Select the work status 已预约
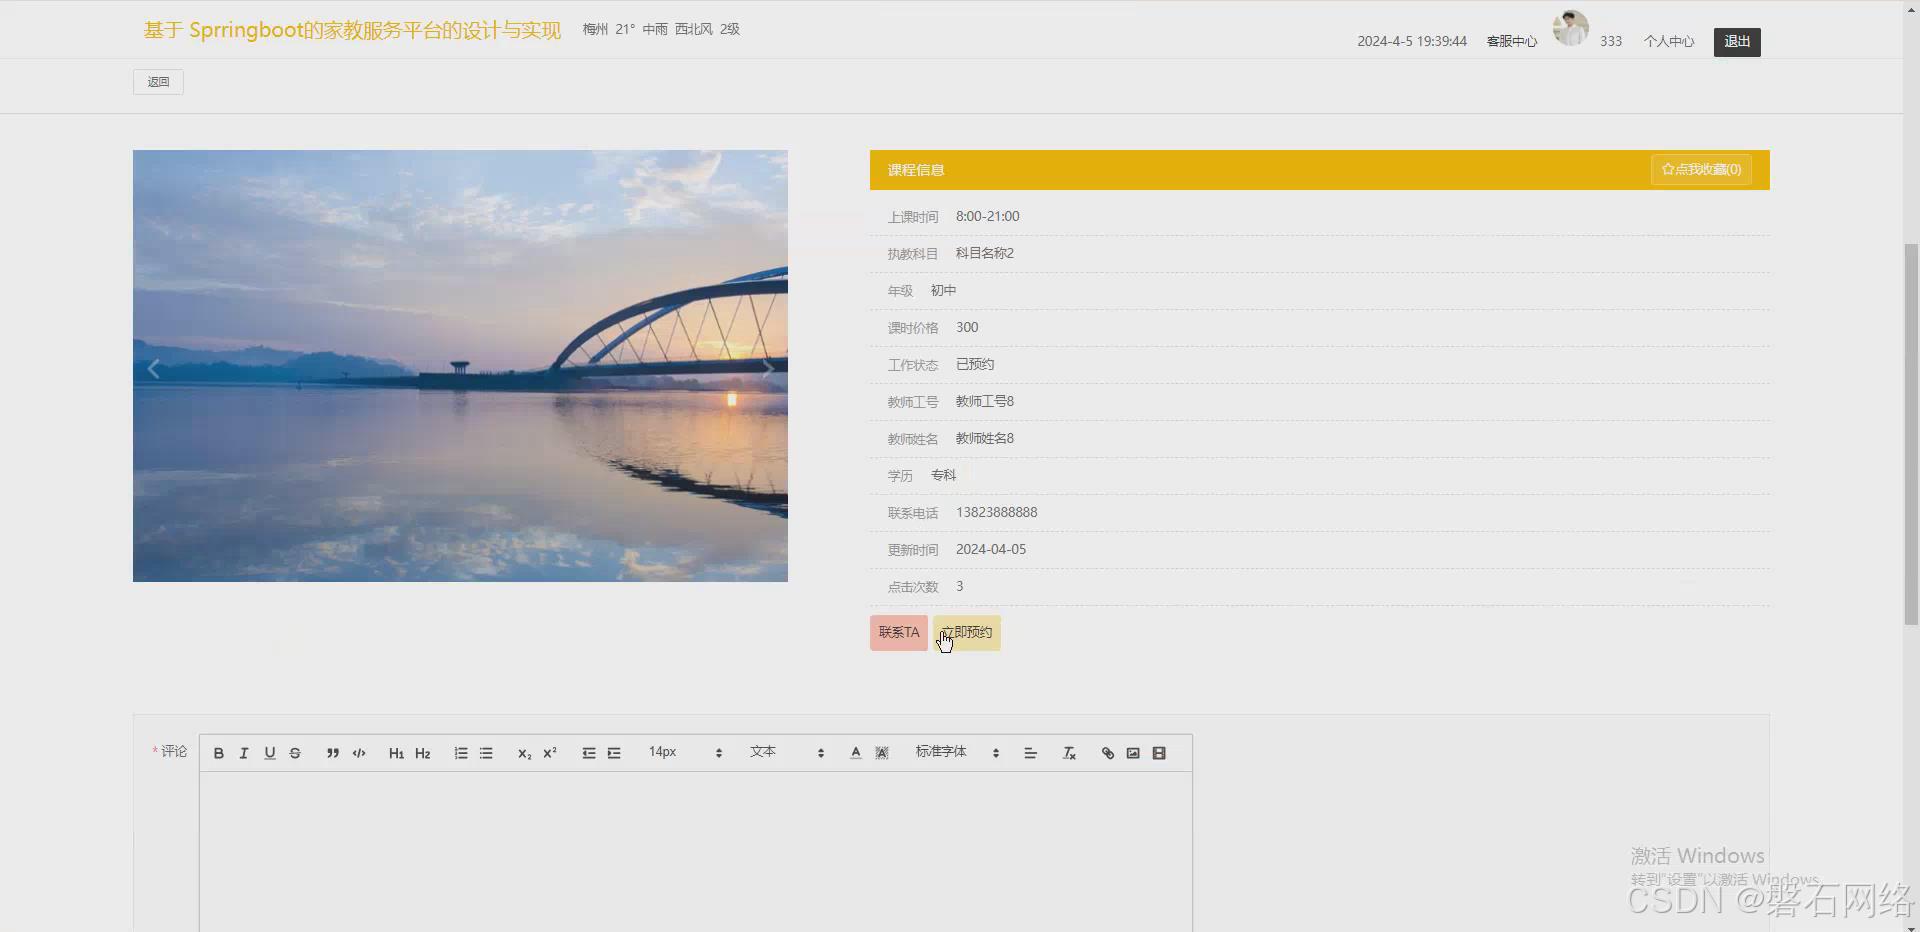This screenshot has width=1920, height=932. pos(975,364)
